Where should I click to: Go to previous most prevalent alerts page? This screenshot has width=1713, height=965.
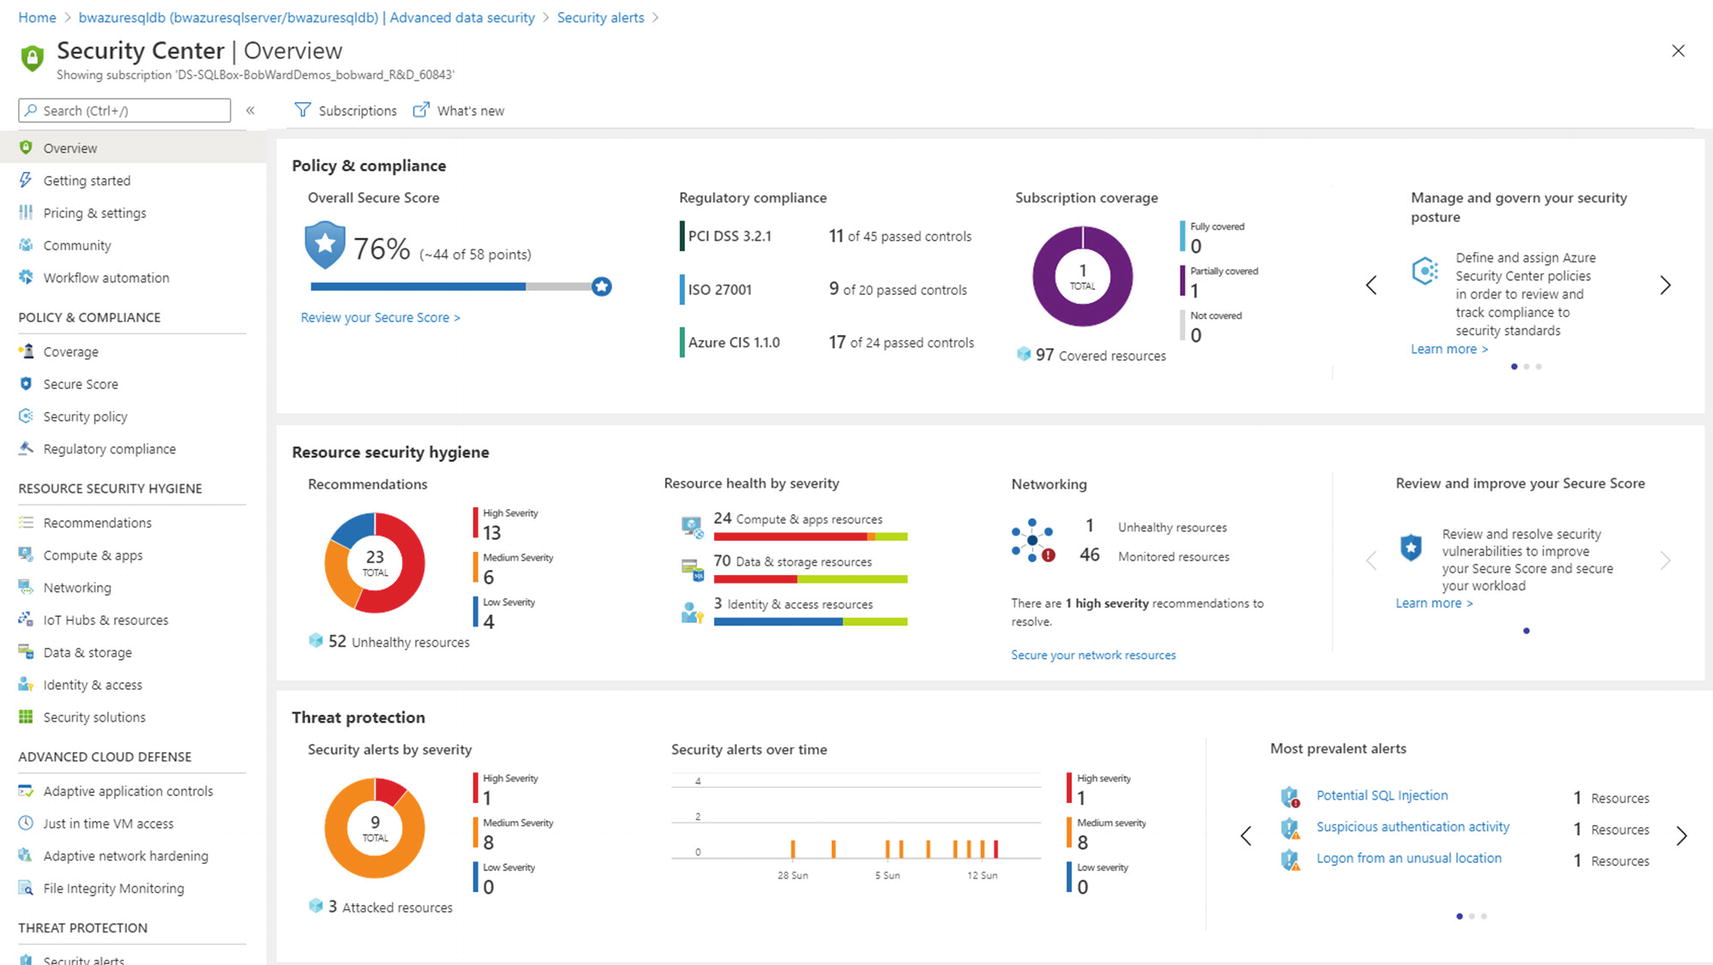click(1246, 836)
